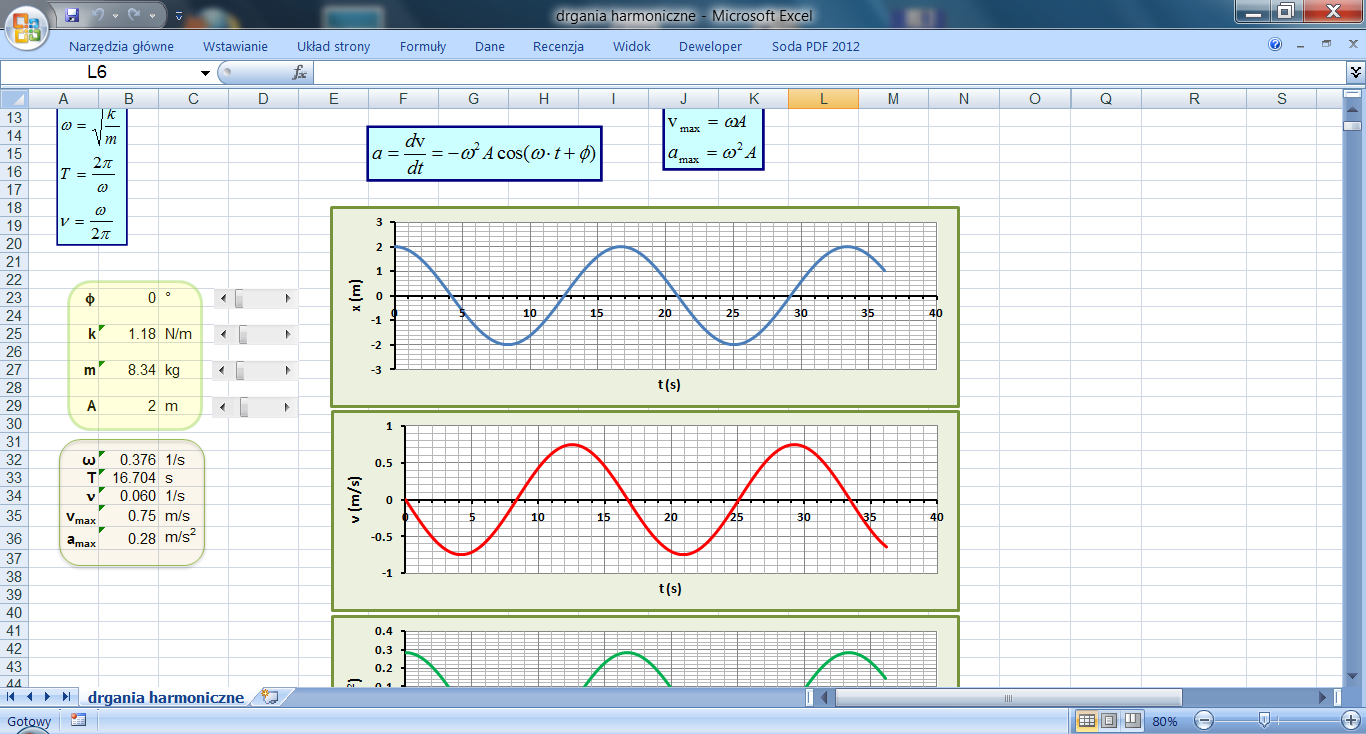Select the period cell showing 16.704

pyautogui.click(x=128, y=478)
